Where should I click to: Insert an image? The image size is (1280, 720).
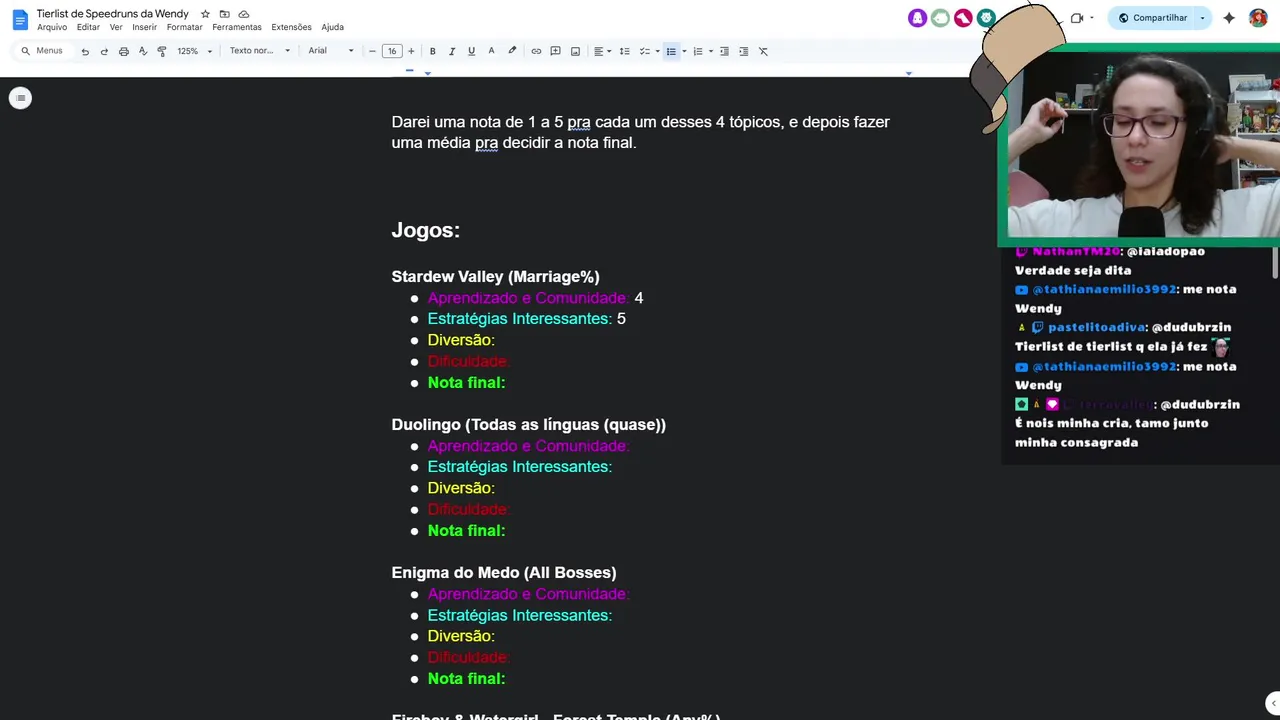click(x=575, y=51)
